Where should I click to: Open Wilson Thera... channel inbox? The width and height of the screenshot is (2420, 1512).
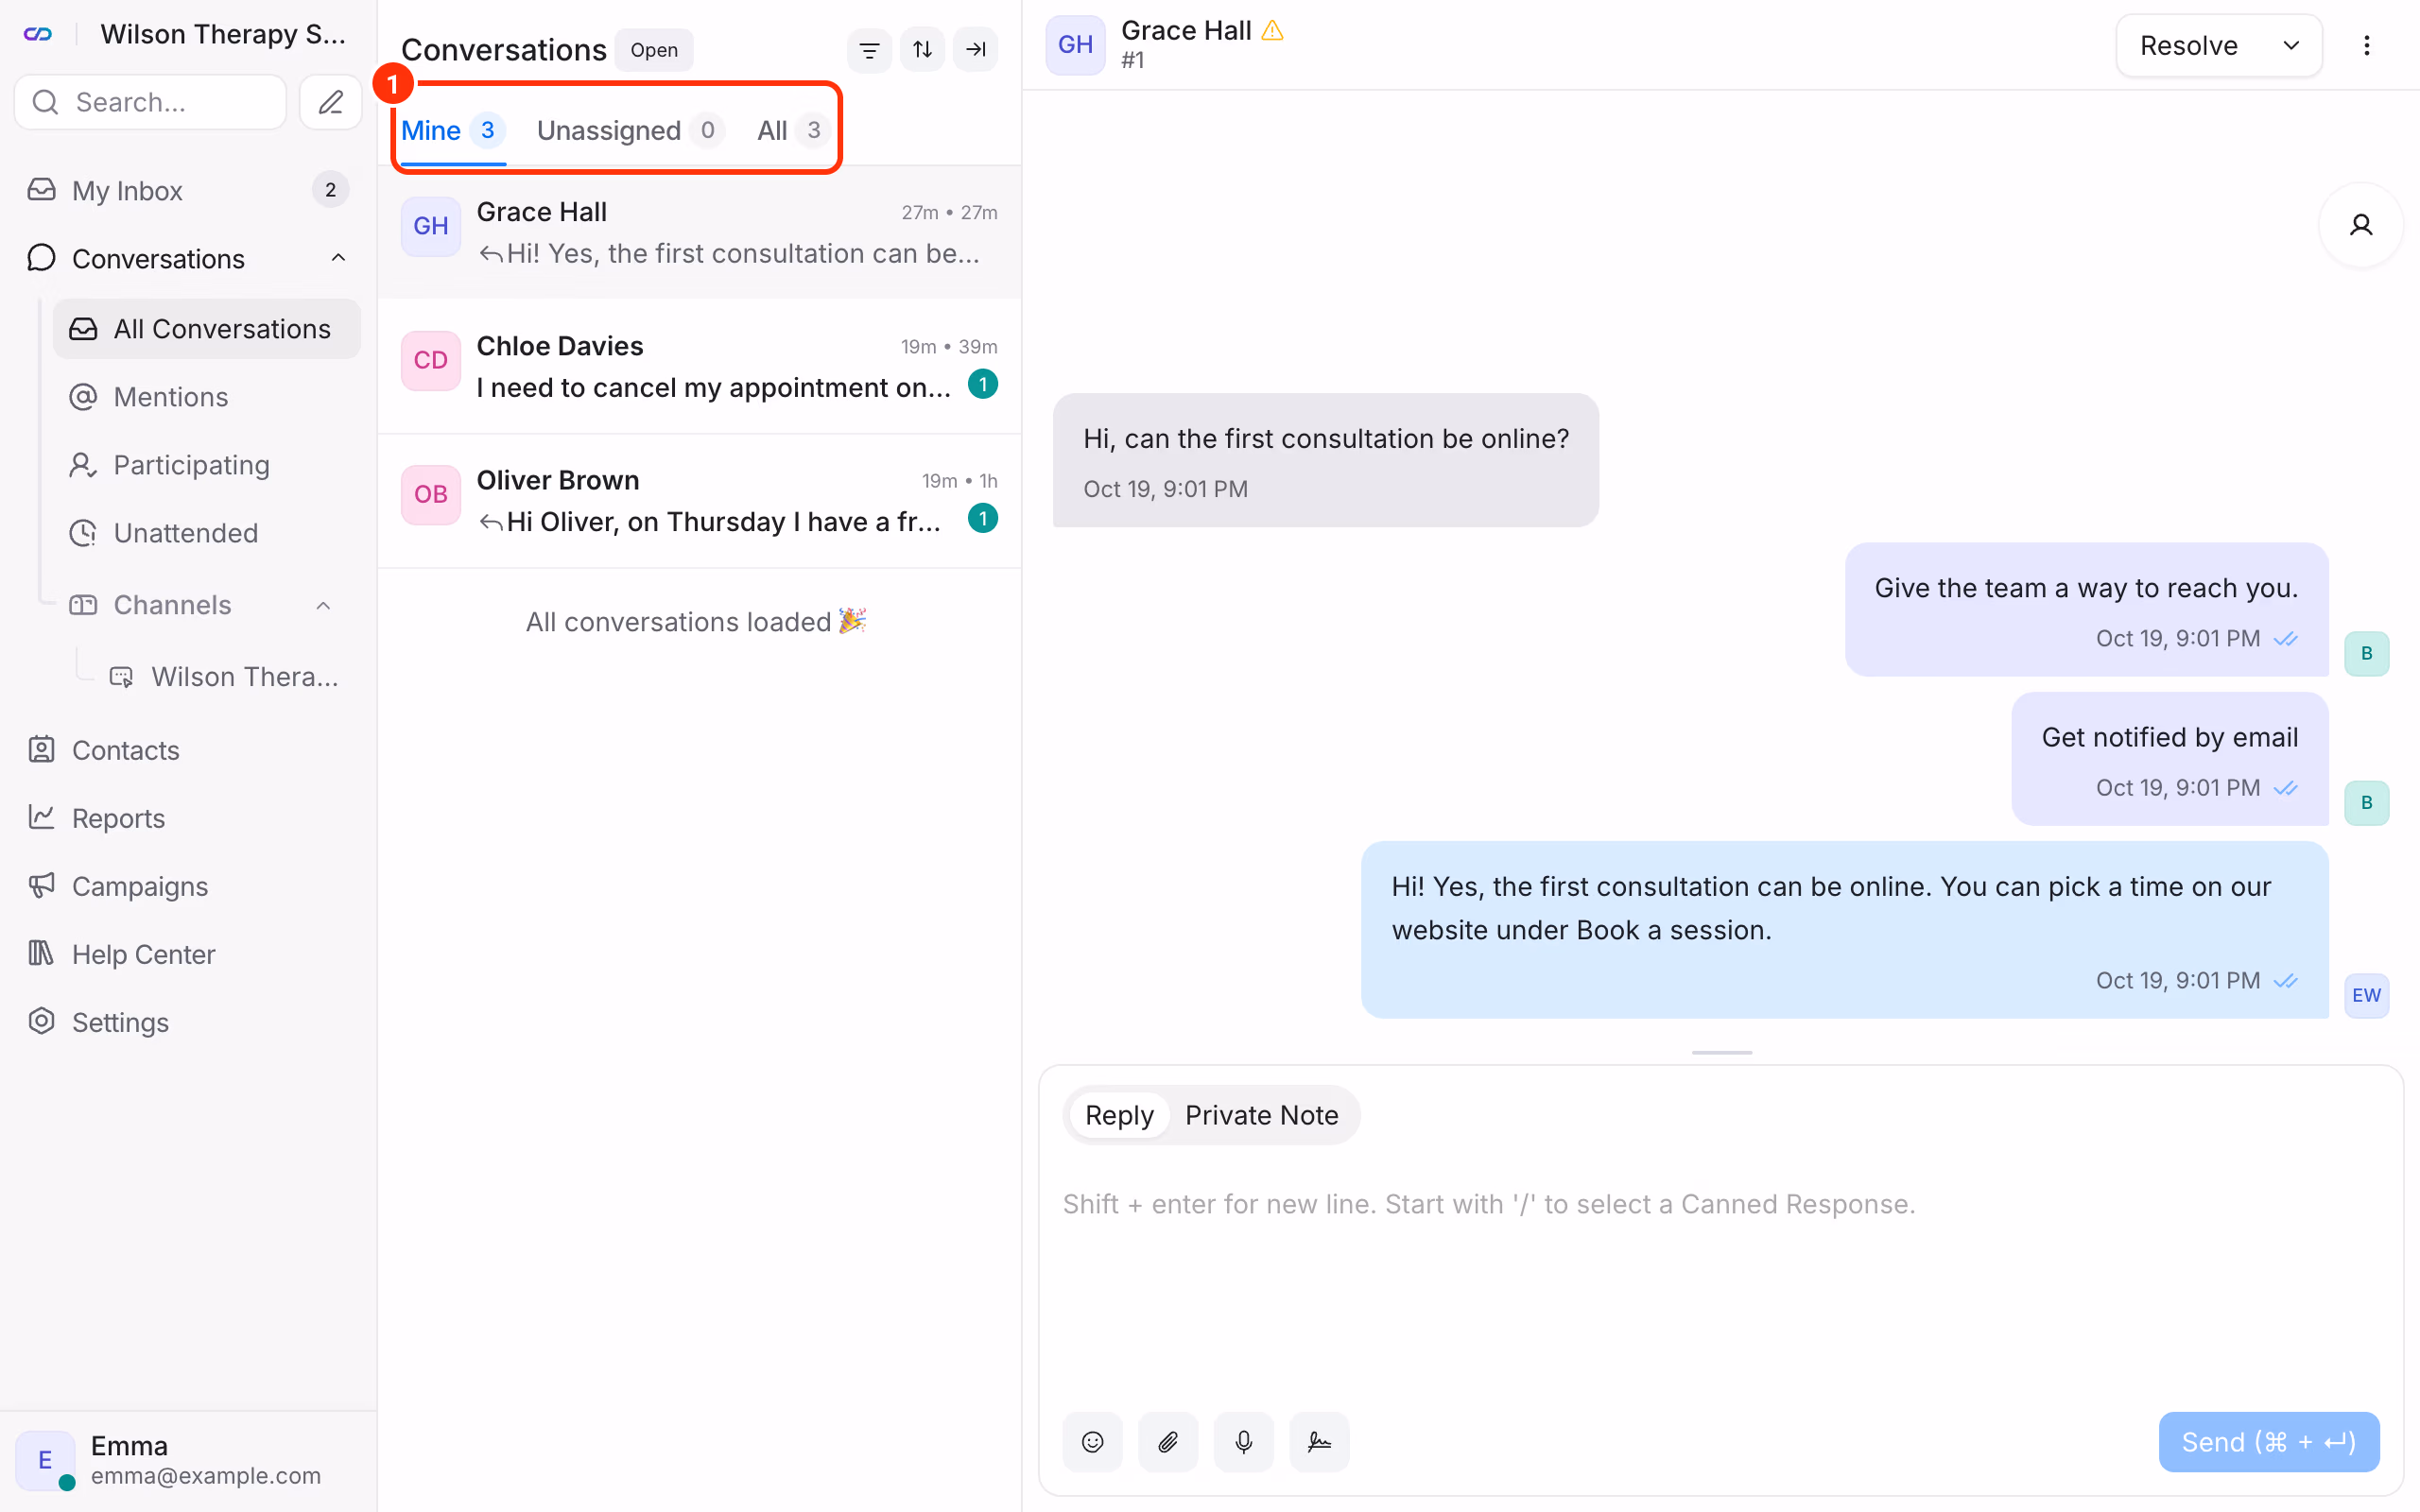point(226,676)
